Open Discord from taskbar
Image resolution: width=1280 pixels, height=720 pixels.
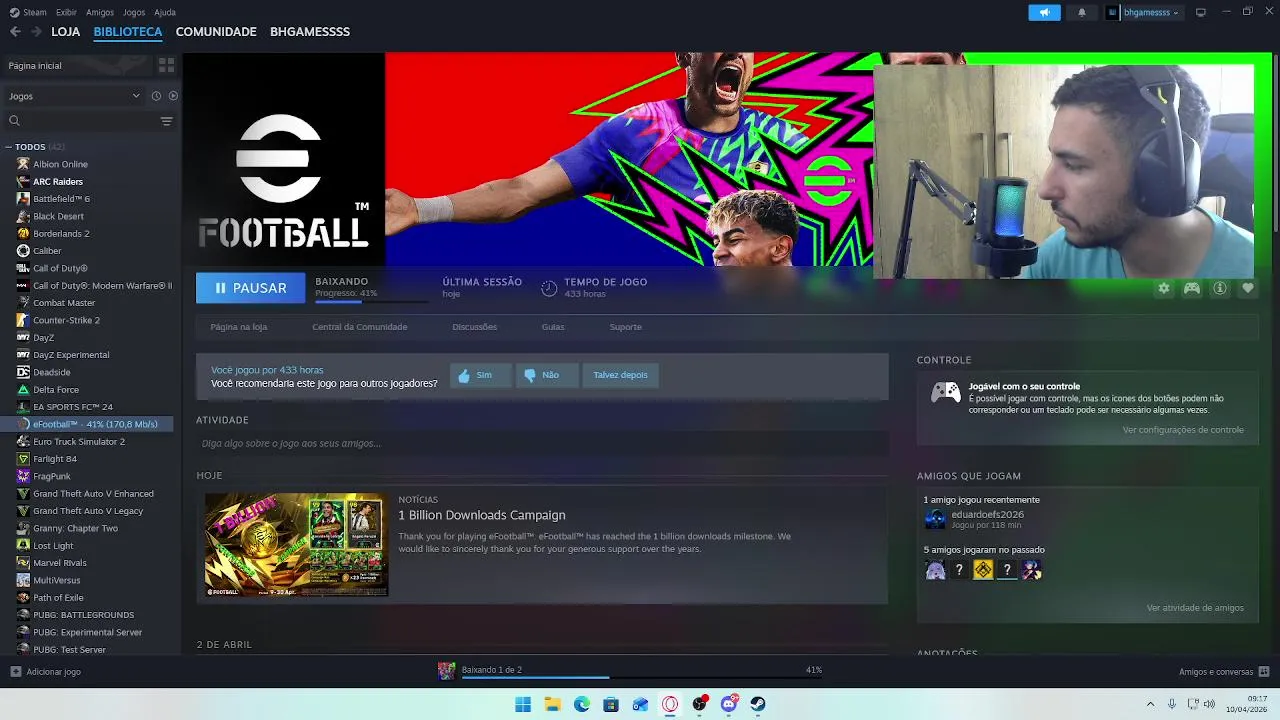(729, 704)
